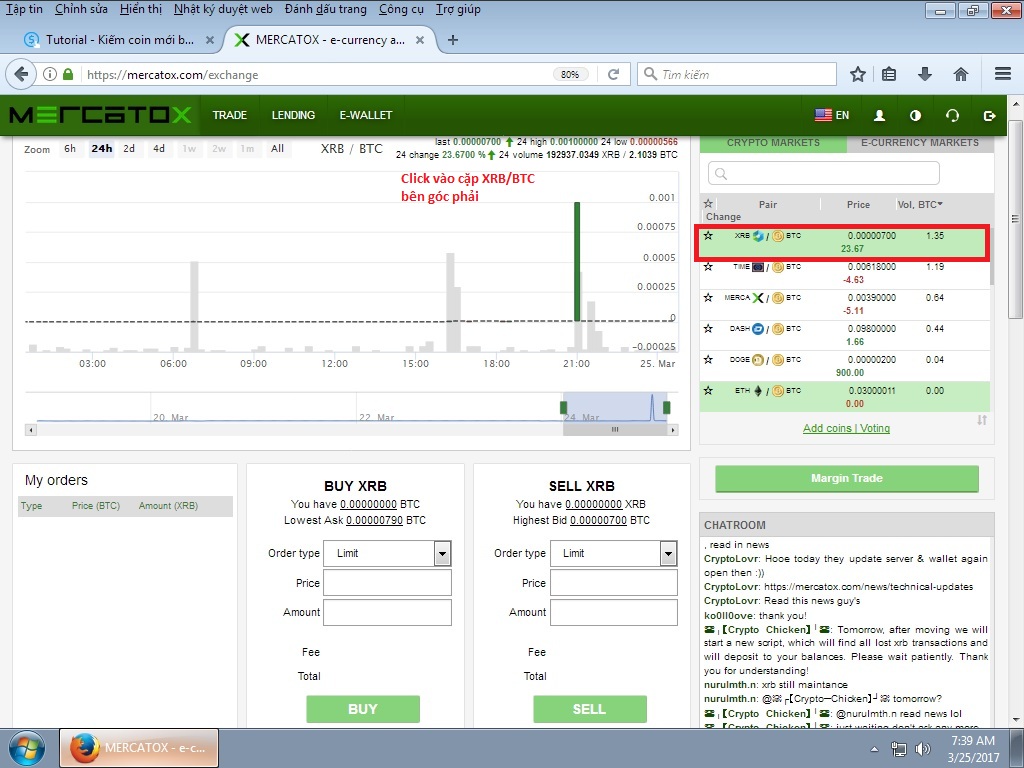The height and width of the screenshot is (768, 1024).
Task: Open the LENDING menu
Action: [x=293, y=115]
